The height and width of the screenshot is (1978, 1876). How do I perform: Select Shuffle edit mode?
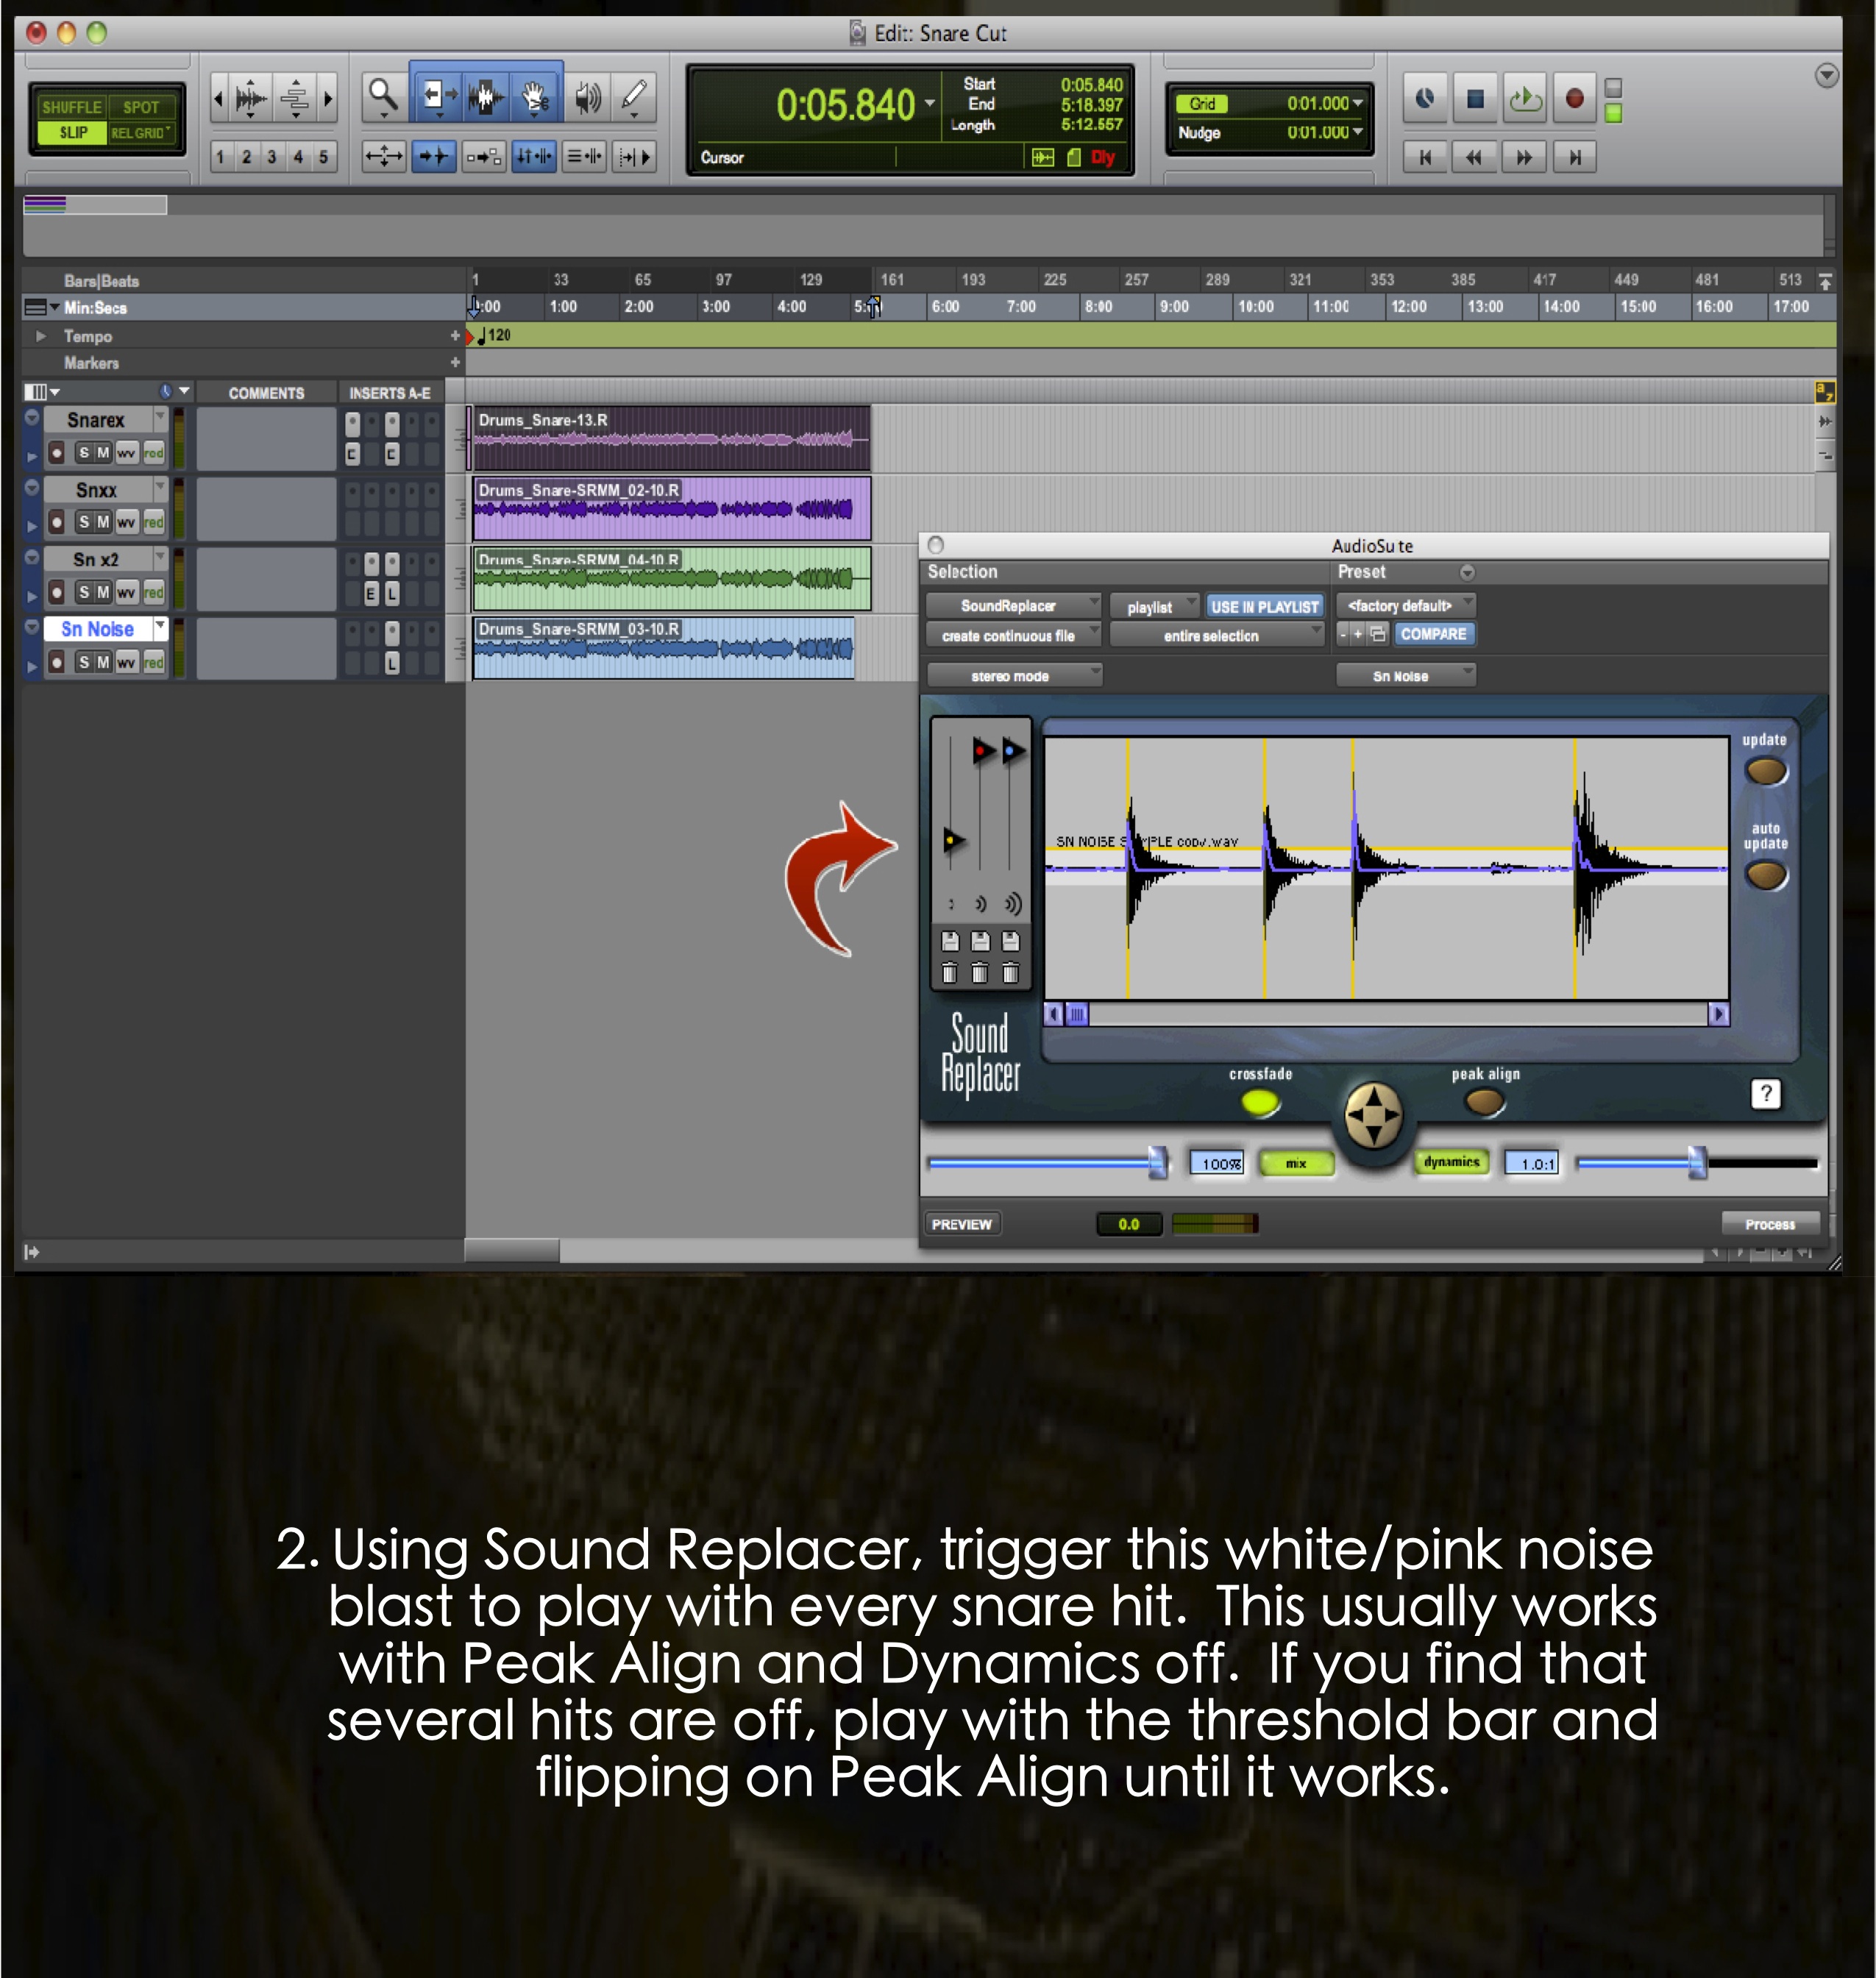(x=72, y=107)
